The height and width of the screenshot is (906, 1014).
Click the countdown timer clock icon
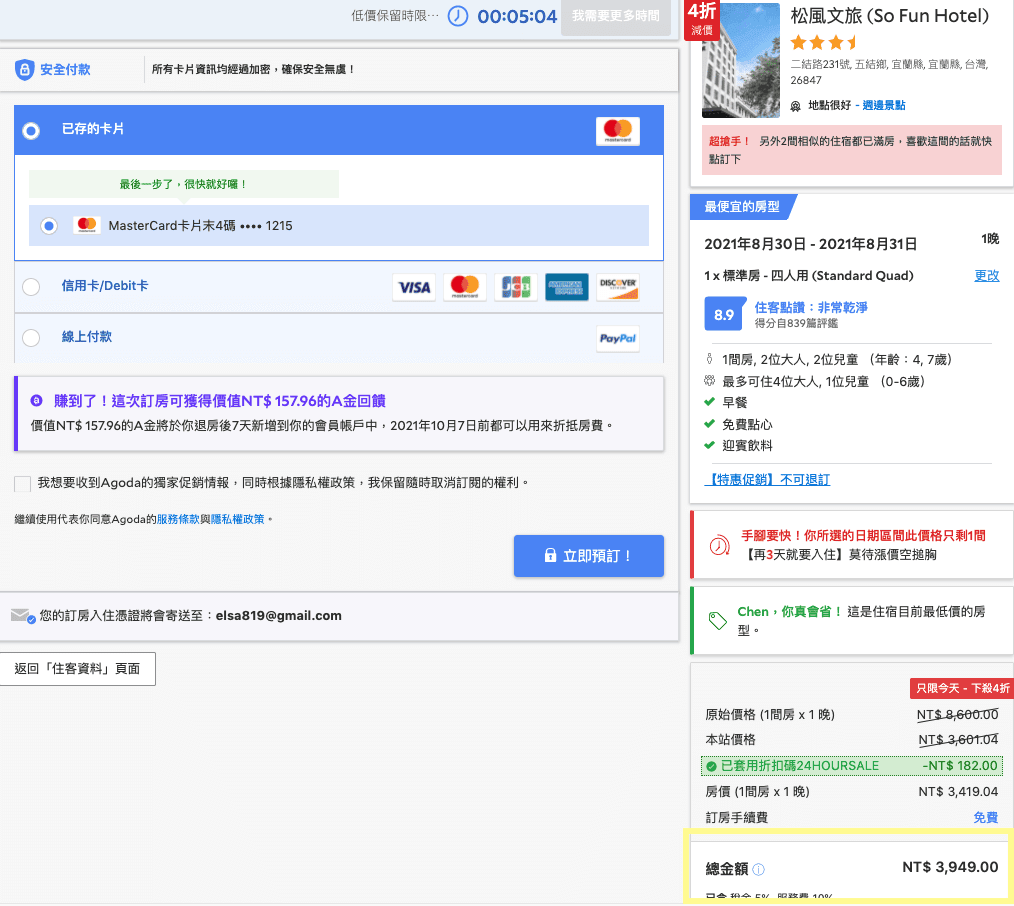(456, 16)
